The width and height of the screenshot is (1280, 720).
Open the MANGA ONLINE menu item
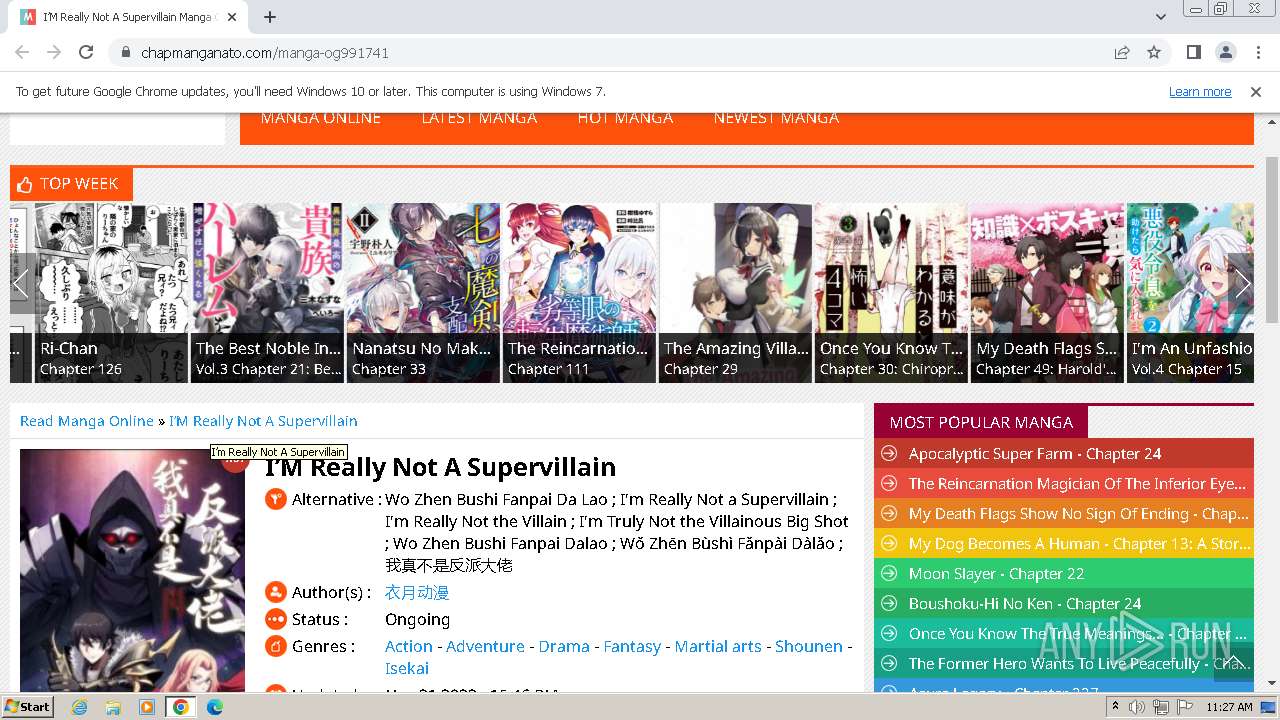[x=321, y=118]
